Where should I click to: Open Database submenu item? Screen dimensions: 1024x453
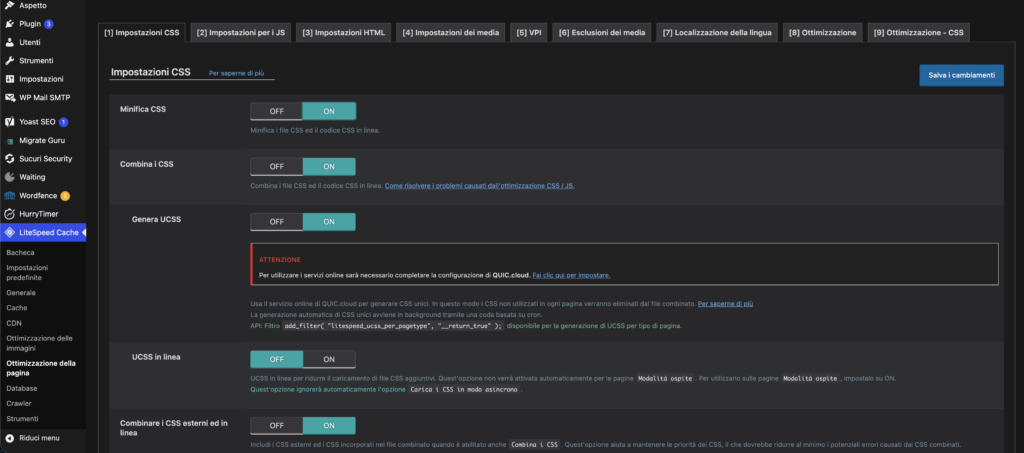coord(22,388)
